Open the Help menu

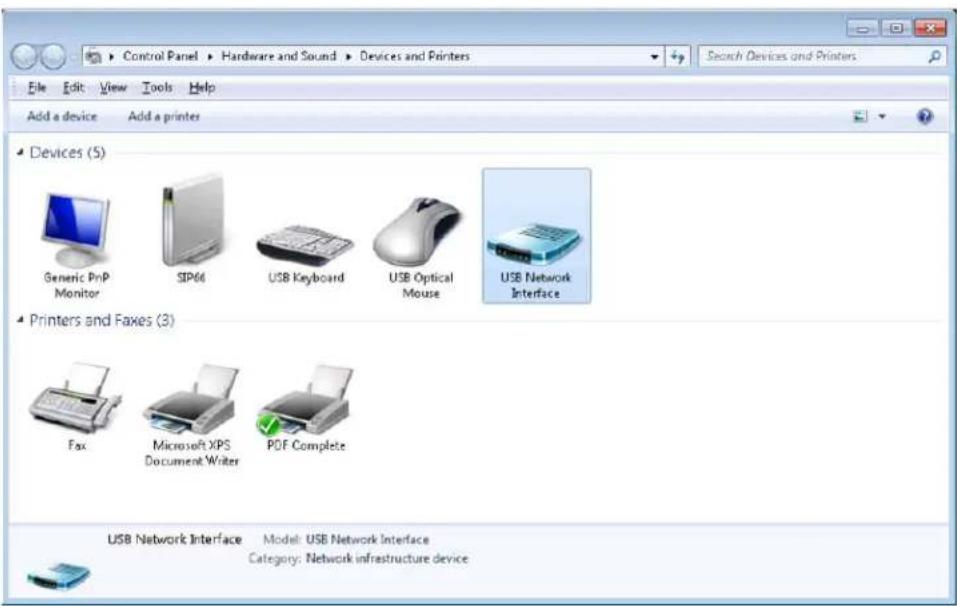pos(202,88)
